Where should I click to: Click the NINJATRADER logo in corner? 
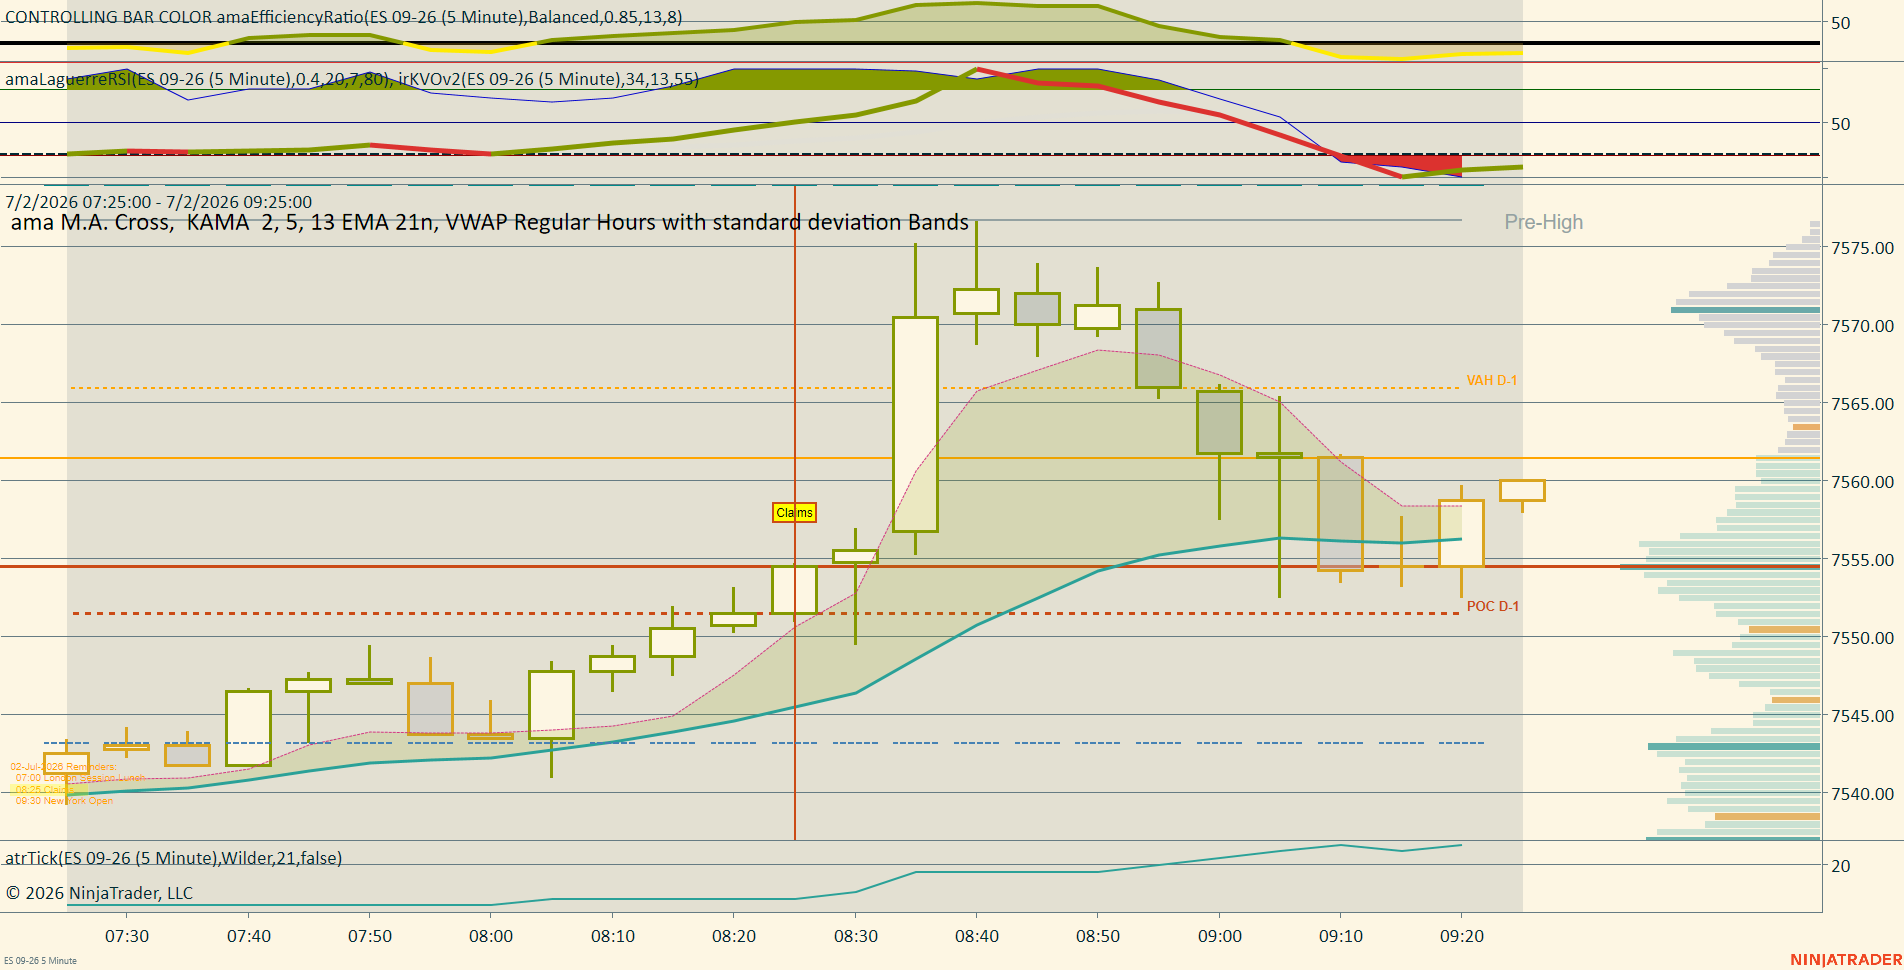point(1846,960)
